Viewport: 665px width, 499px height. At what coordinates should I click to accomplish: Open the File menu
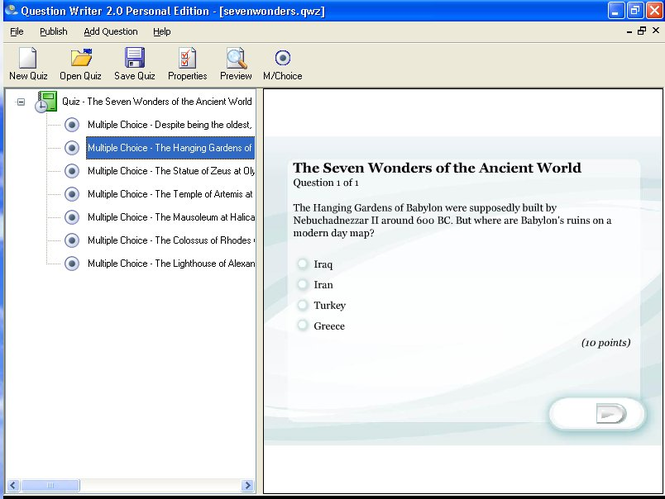(17, 32)
